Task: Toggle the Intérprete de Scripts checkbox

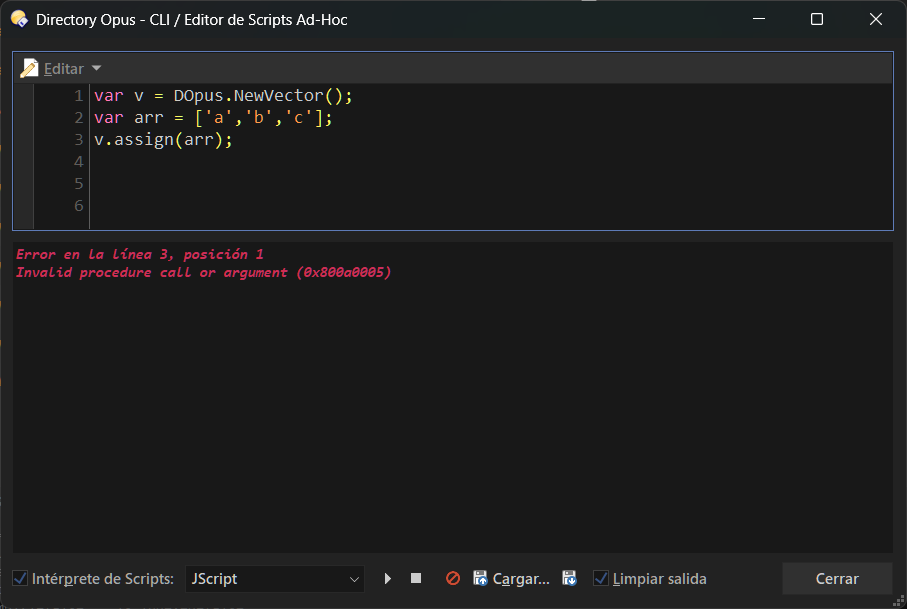Action: 20,578
